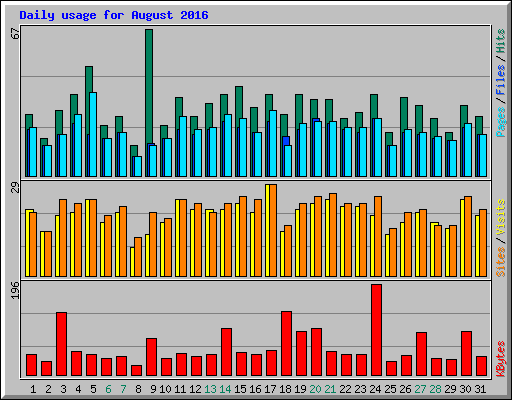Click day label '31' on x-axis
Screen dimensions: 512x400
(480, 389)
